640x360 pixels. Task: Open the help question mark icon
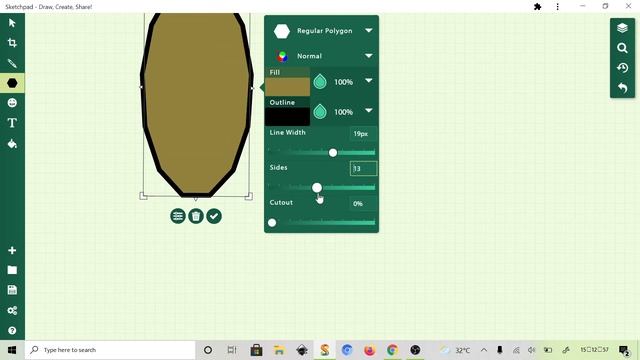click(x=12, y=330)
